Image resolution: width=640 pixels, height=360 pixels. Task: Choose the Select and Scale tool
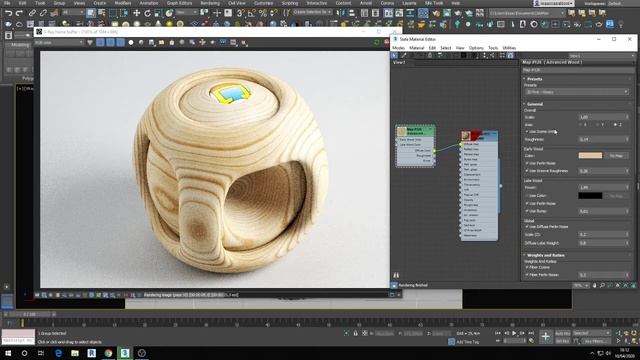[x=158, y=13]
